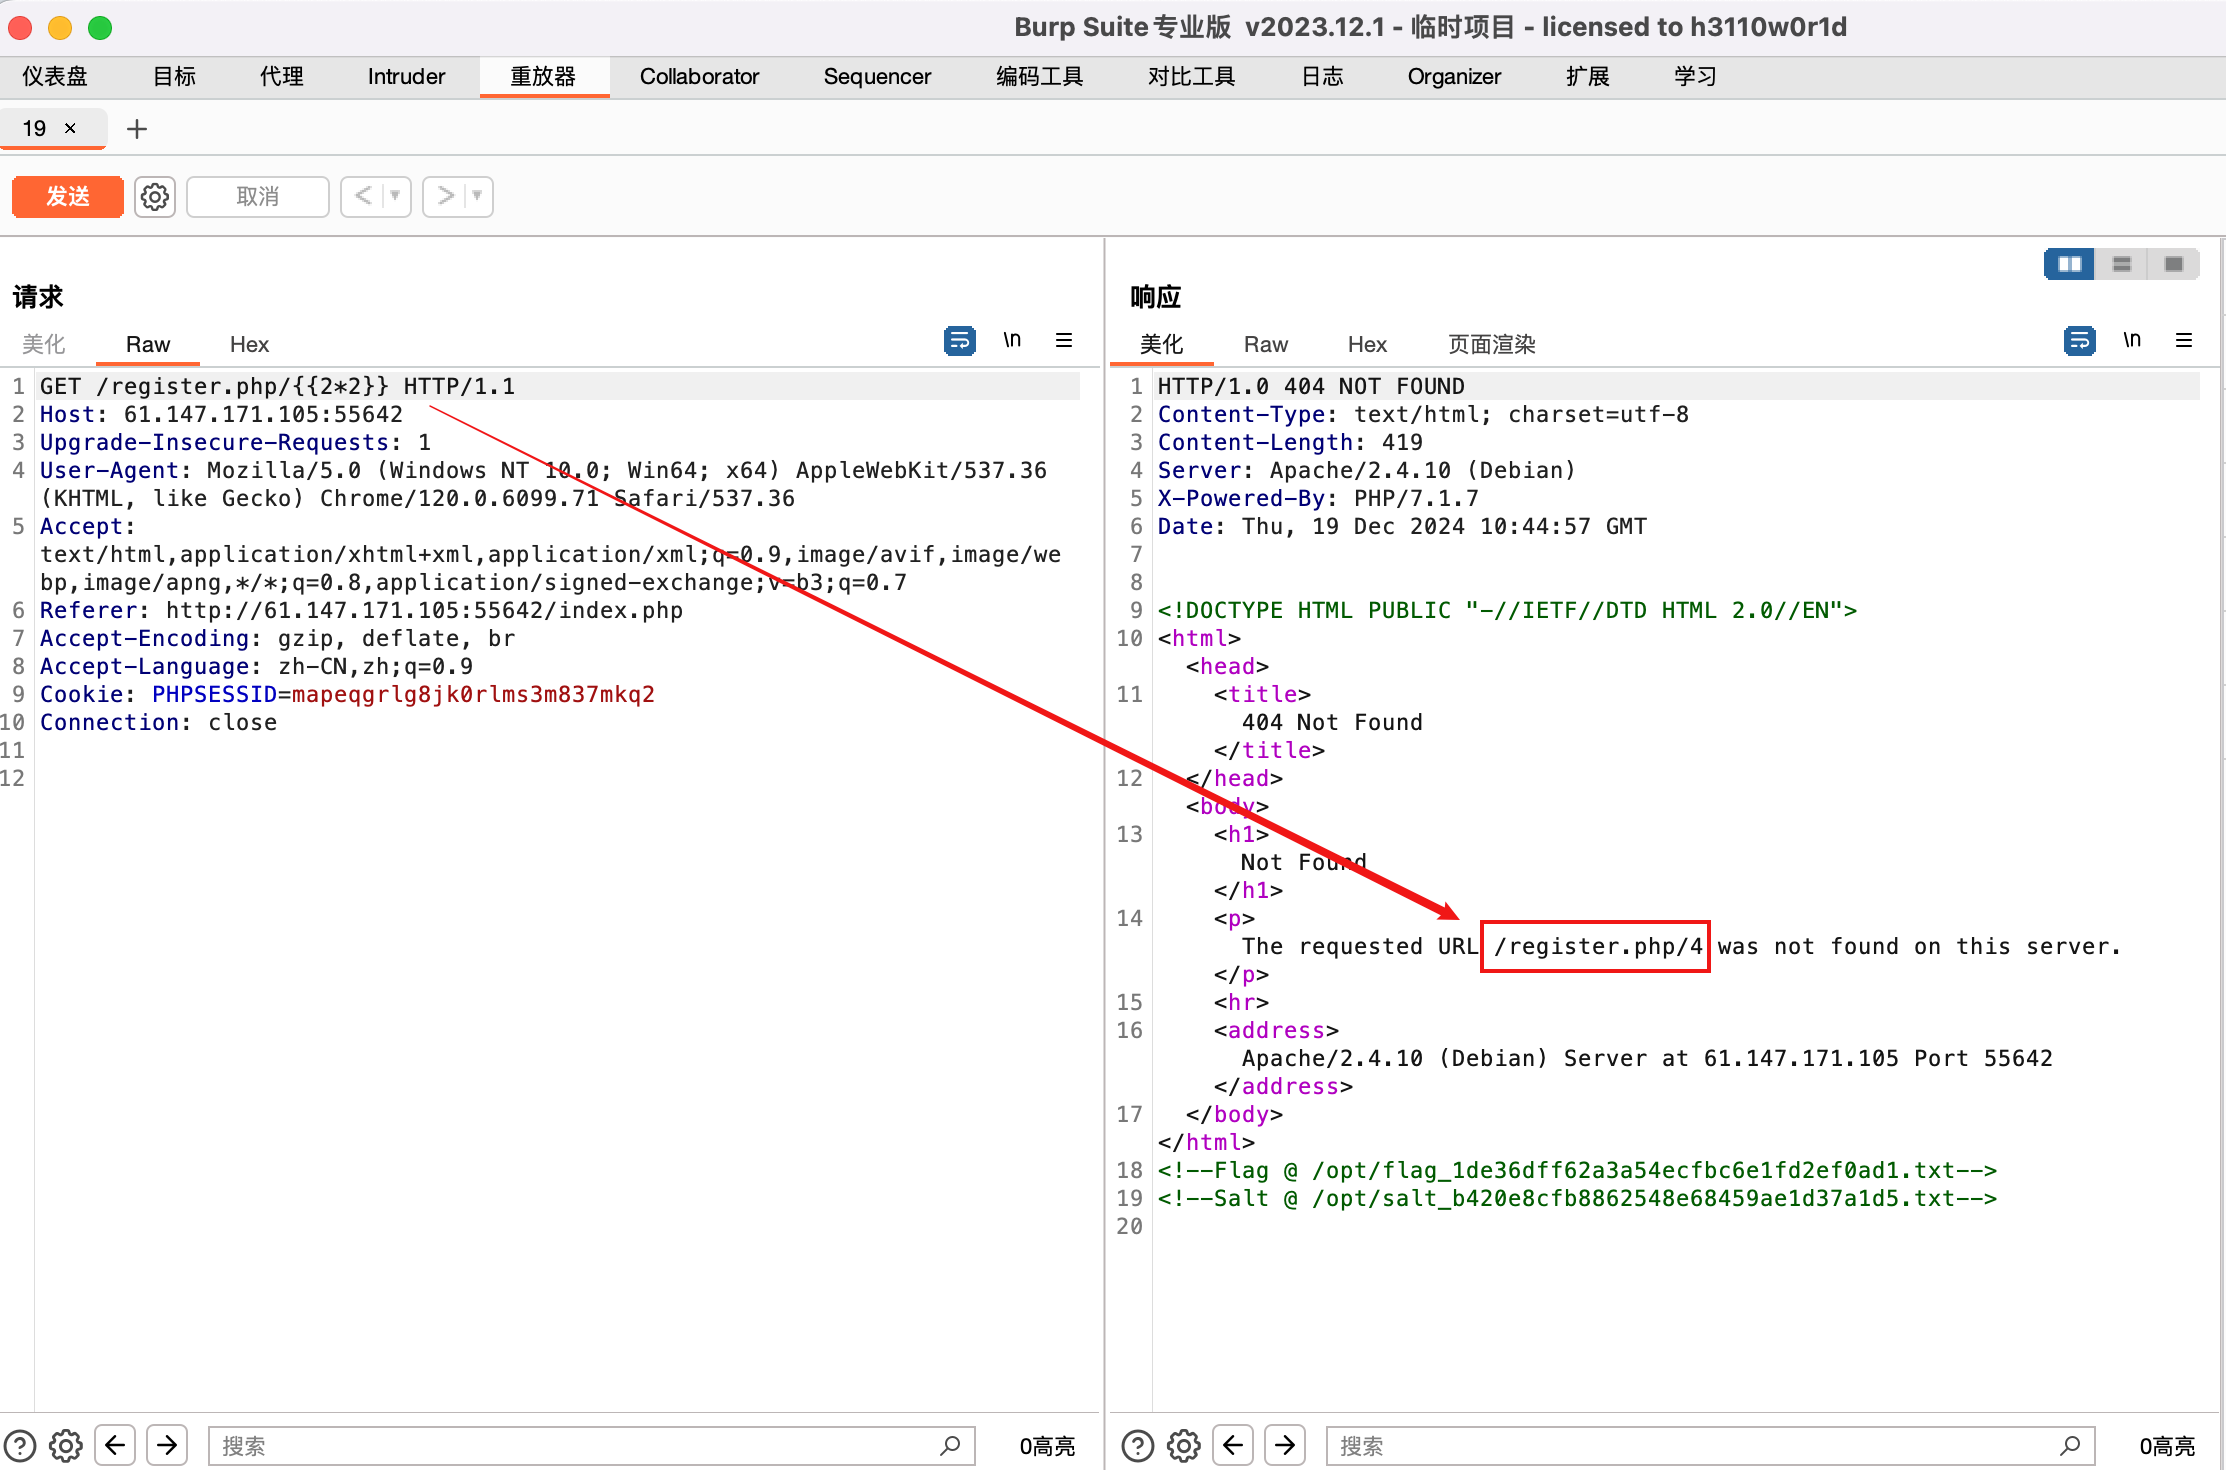Open the 对比工具 comparer tab
Screen dimensions: 2226x1470
(1191, 77)
